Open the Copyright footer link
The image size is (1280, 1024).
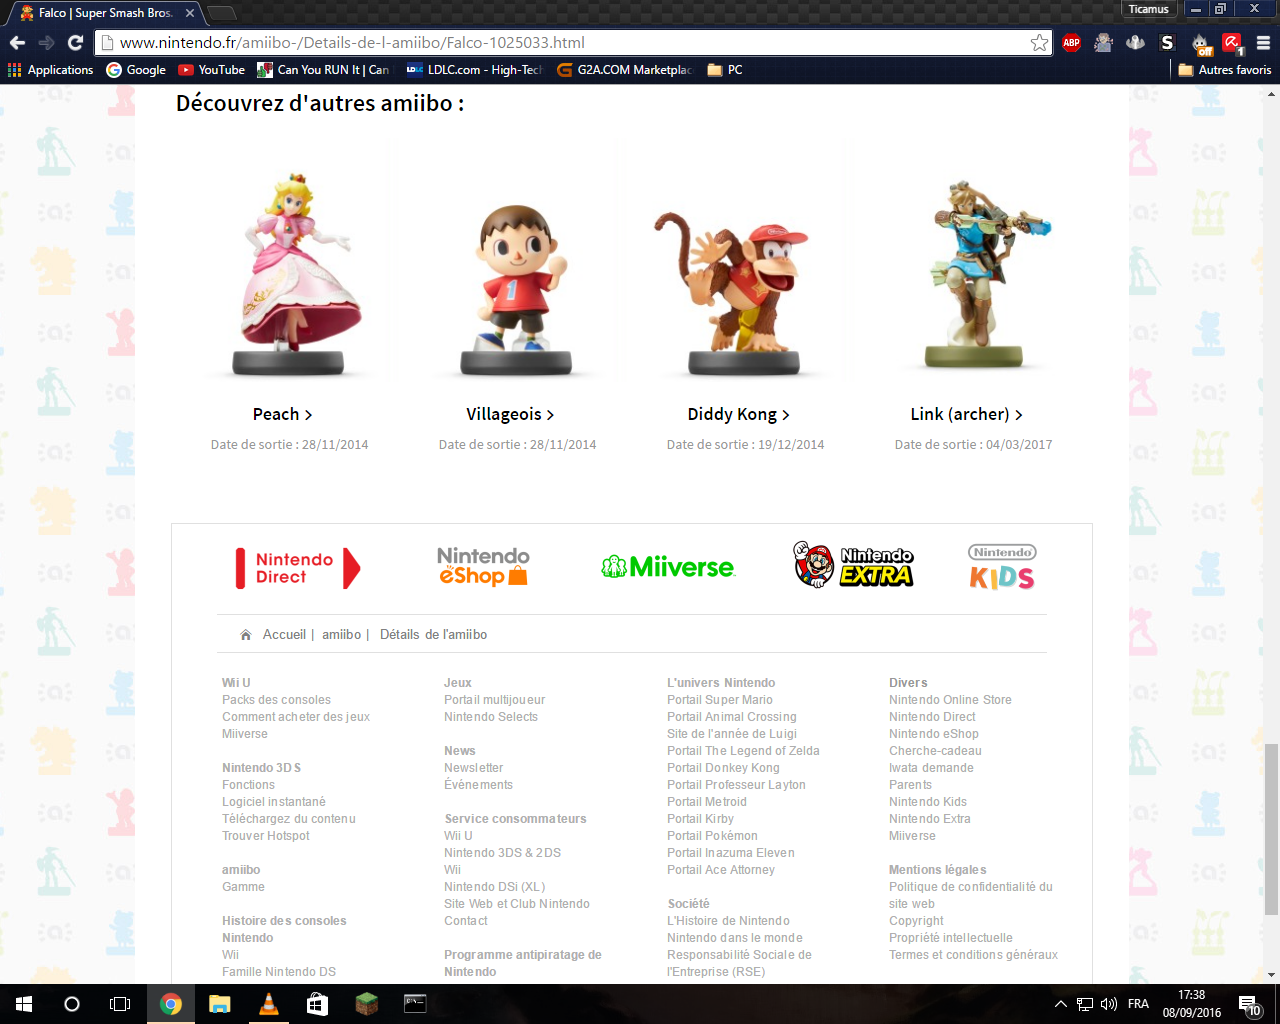tap(916, 921)
